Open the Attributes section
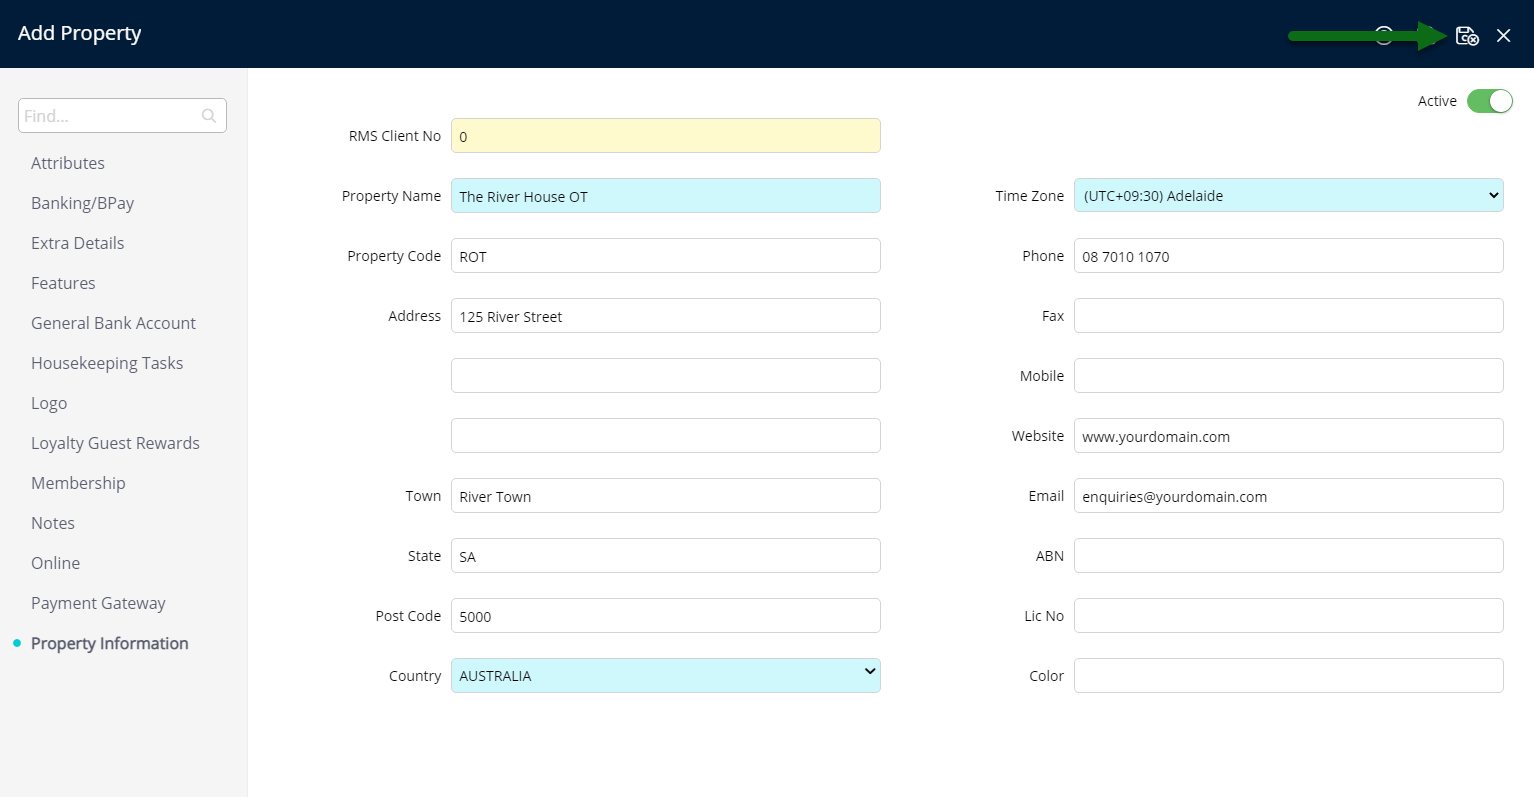Image resolution: width=1534 pixels, height=797 pixels. (x=67, y=162)
